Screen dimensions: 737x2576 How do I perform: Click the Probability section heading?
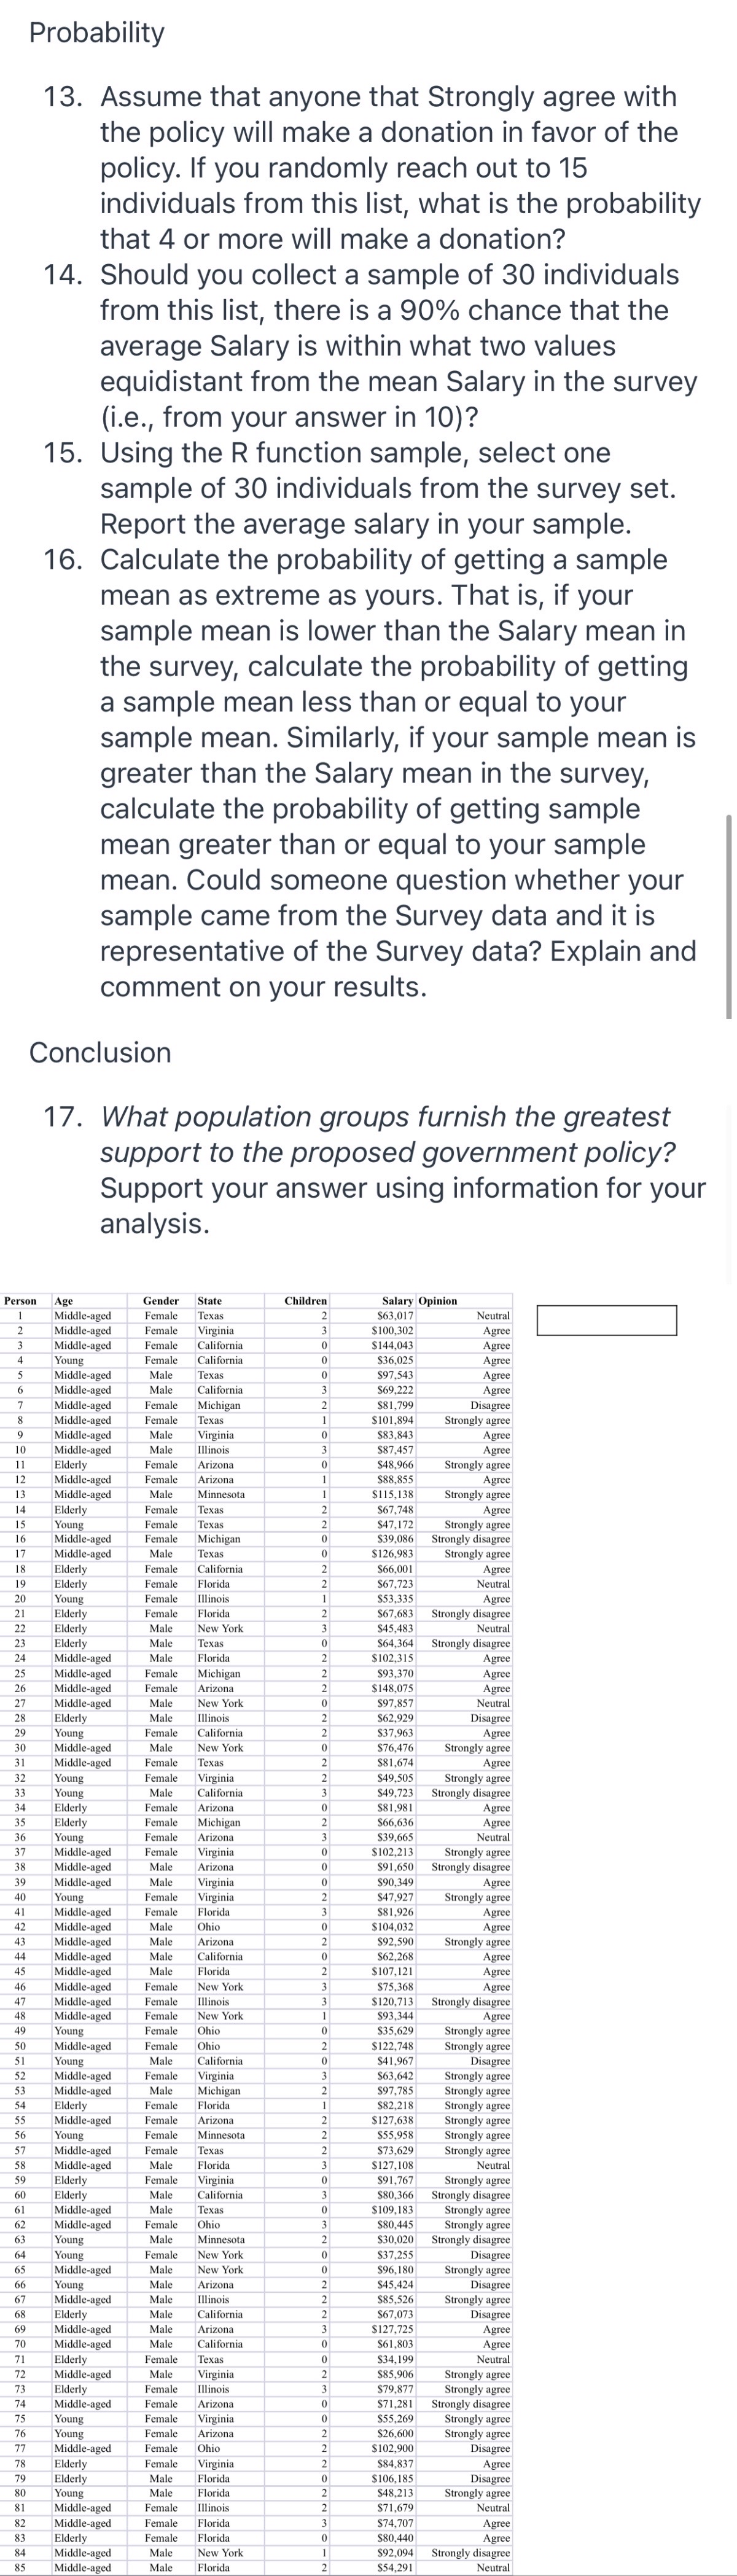[97, 32]
